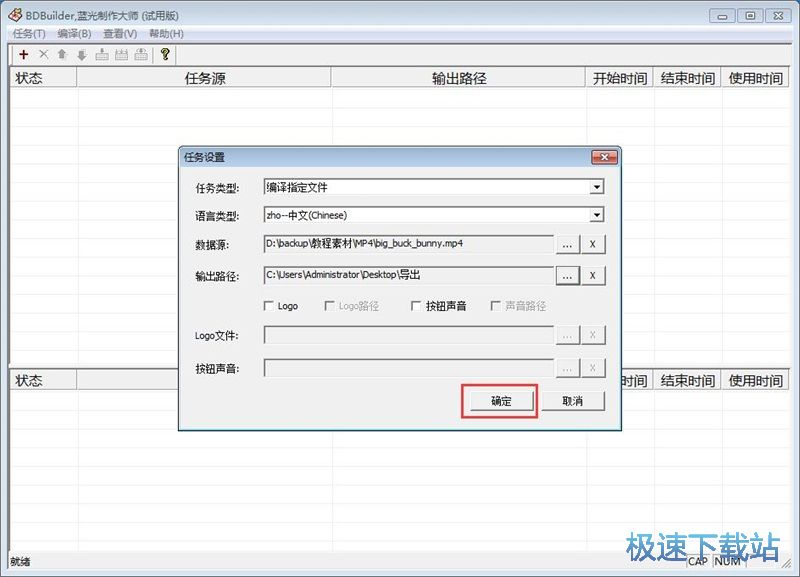The image size is (800, 577).
Task: Click the 任务源 column header
Action: (x=204, y=78)
